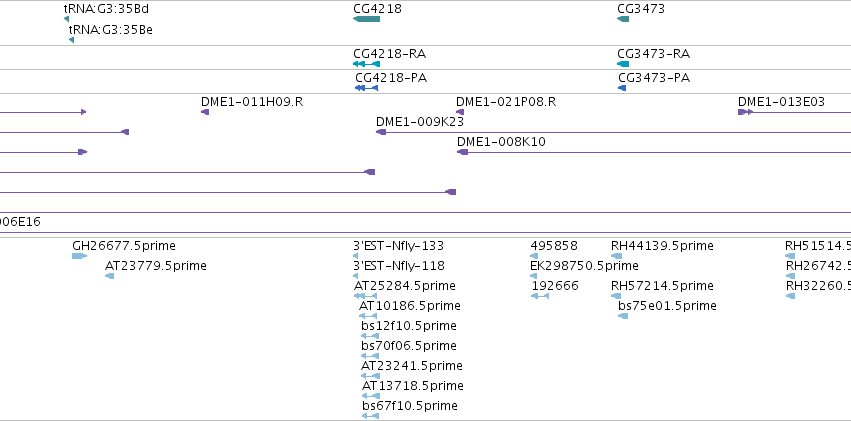The image size is (851, 421).
Task: Click the CG3473-RA transcript glyph
Action: coord(623,64)
